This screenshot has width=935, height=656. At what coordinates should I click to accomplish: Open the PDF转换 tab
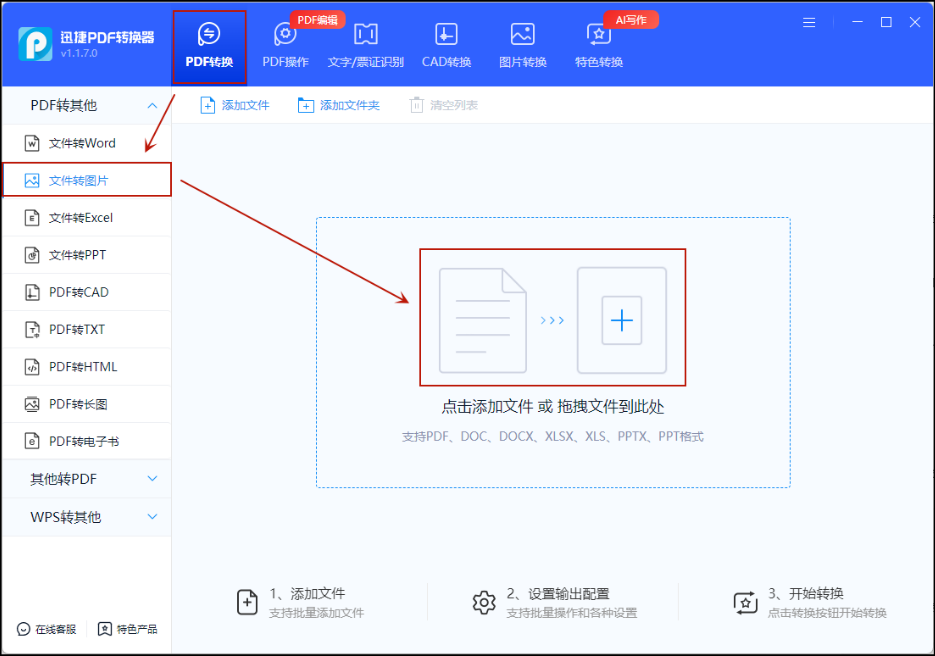pos(209,47)
